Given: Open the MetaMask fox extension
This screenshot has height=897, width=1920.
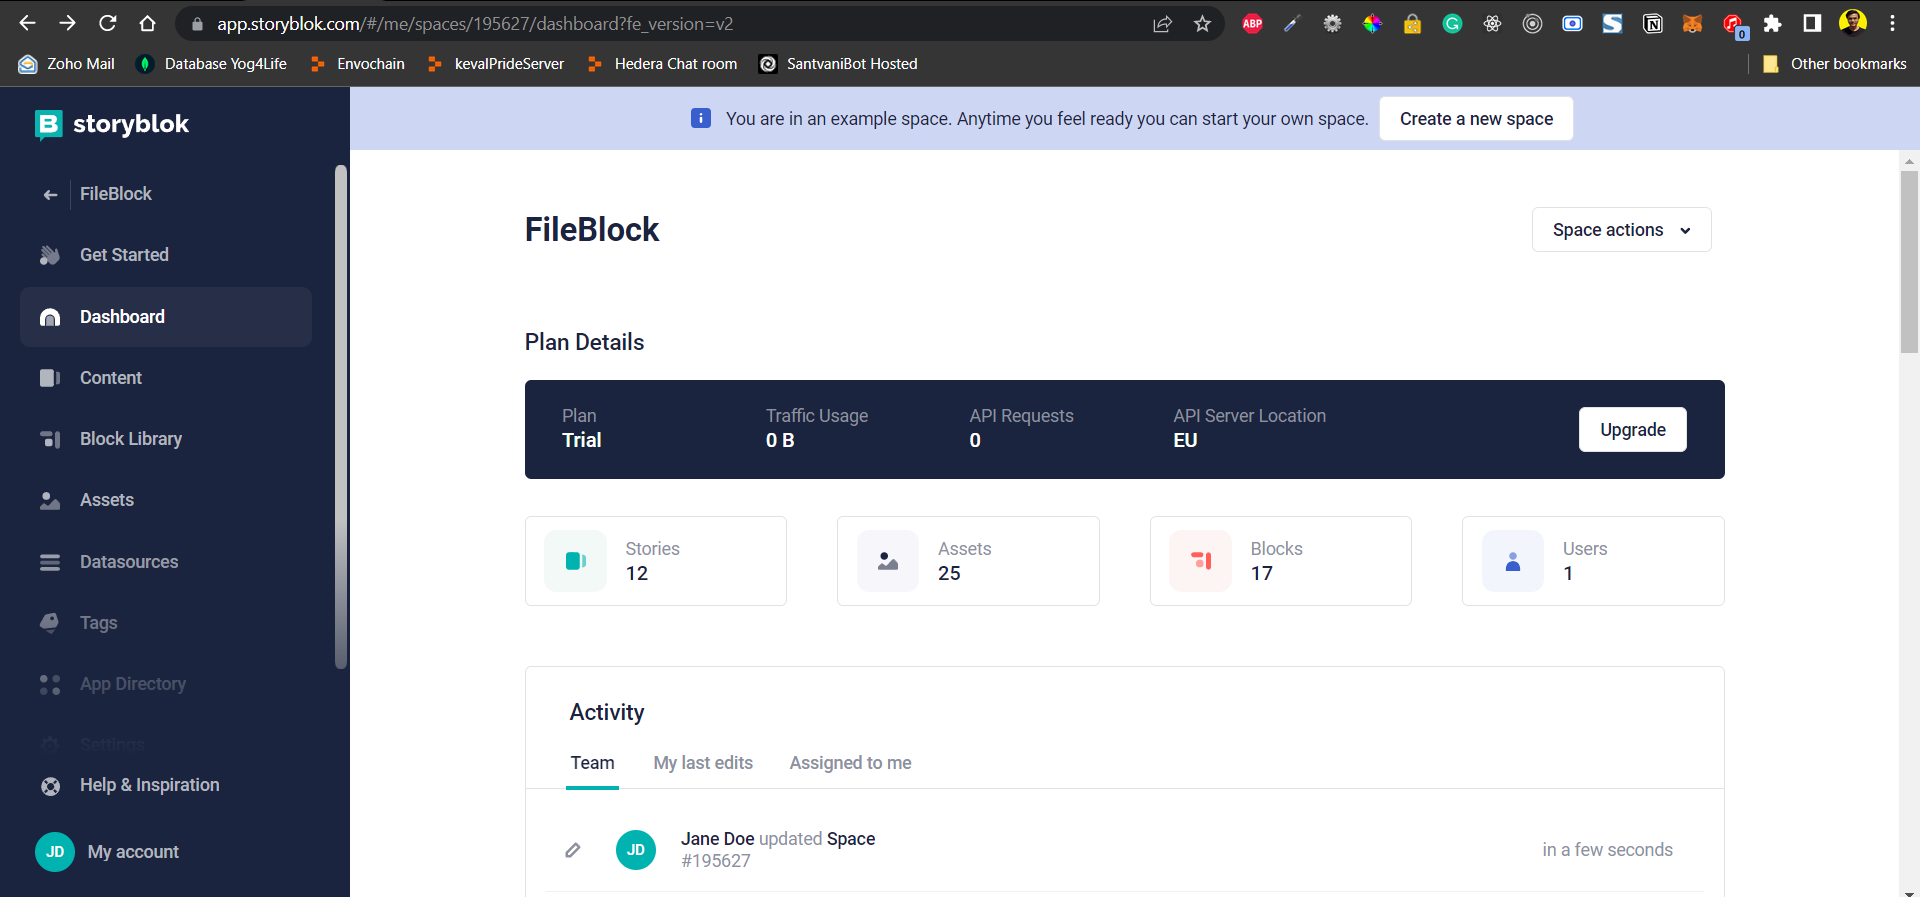Looking at the screenshot, I should (1692, 24).
